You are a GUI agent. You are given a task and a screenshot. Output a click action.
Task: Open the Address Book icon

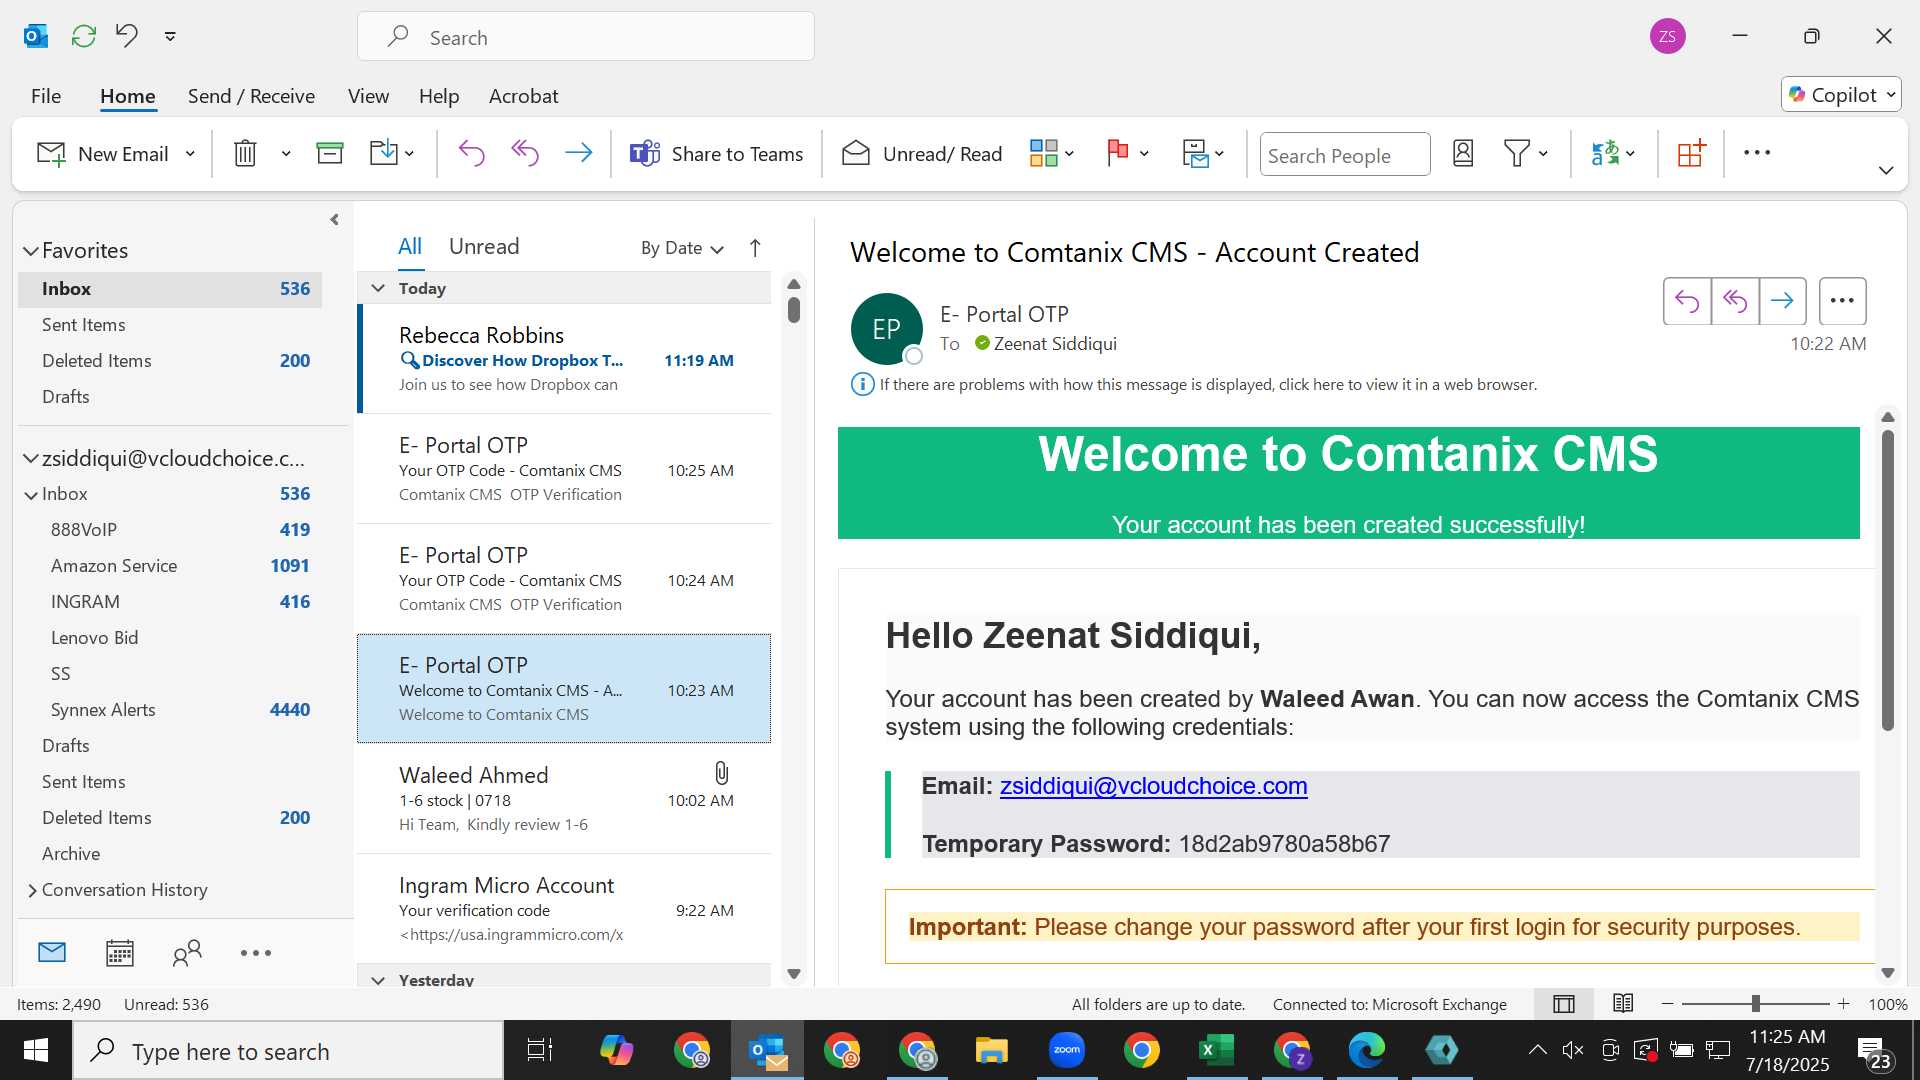point(1463,153)
